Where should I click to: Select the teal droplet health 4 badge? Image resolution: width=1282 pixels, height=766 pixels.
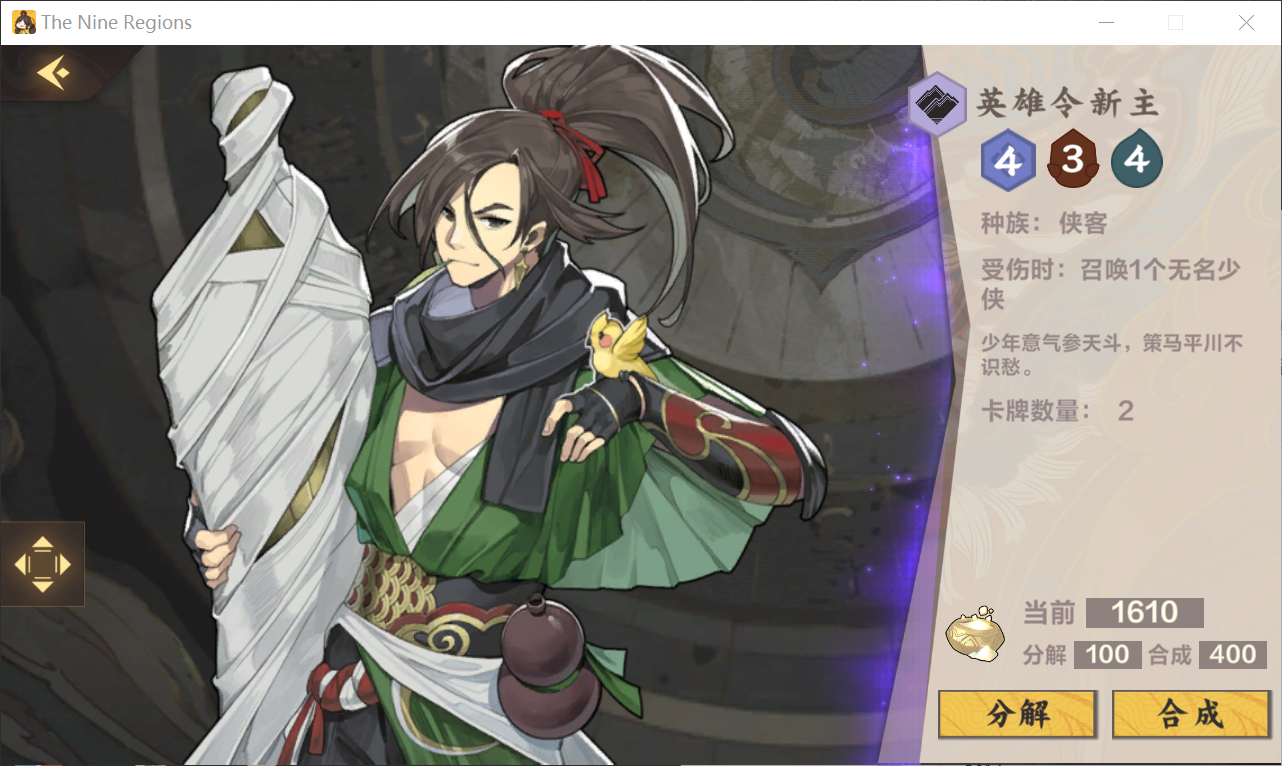(x=1137, y=159)
